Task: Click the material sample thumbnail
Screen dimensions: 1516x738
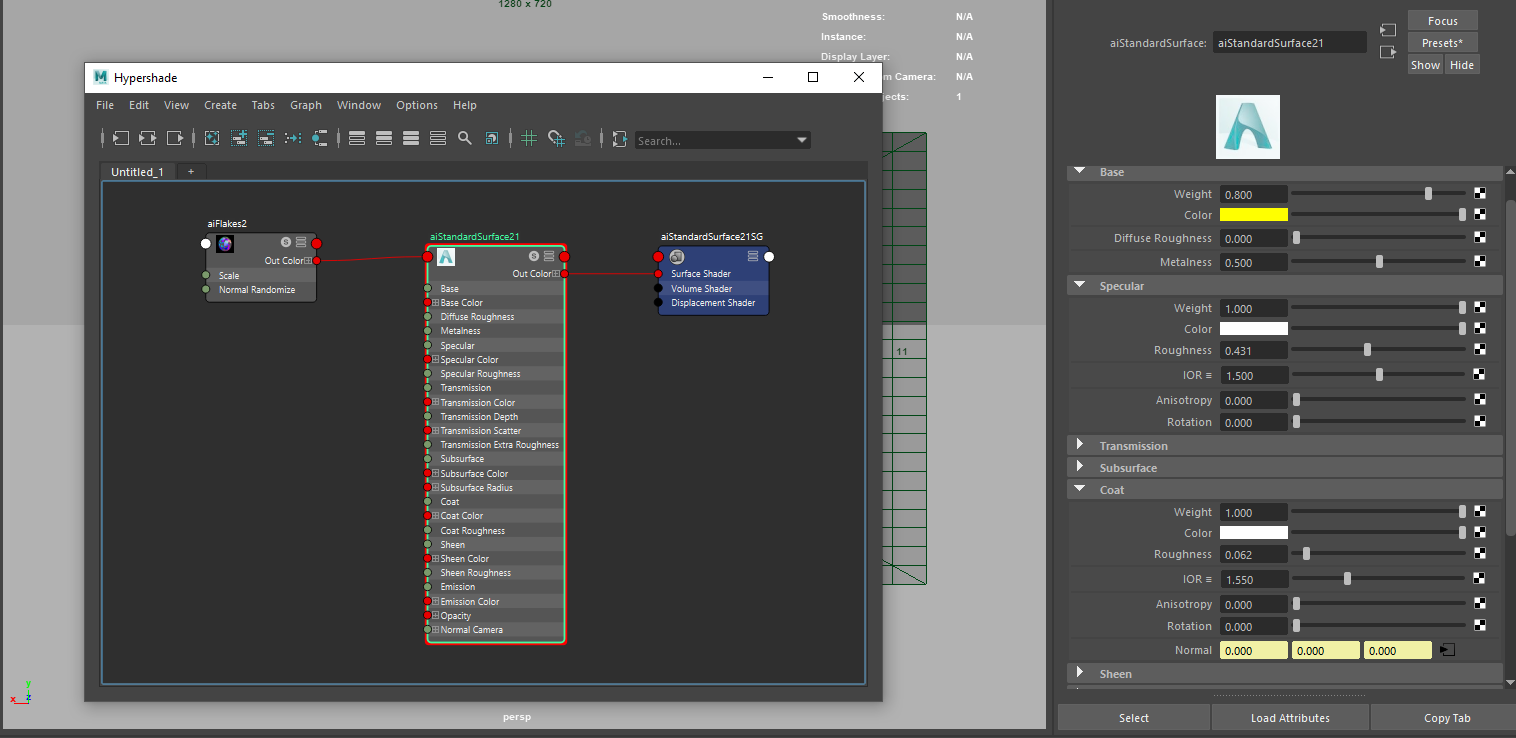Action: coord(1247,127)
